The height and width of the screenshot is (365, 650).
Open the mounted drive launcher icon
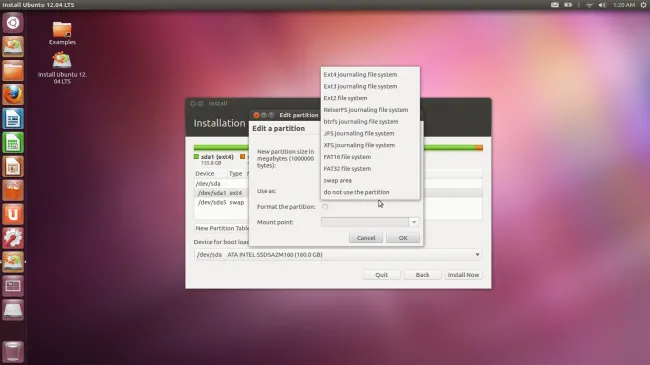13,310
